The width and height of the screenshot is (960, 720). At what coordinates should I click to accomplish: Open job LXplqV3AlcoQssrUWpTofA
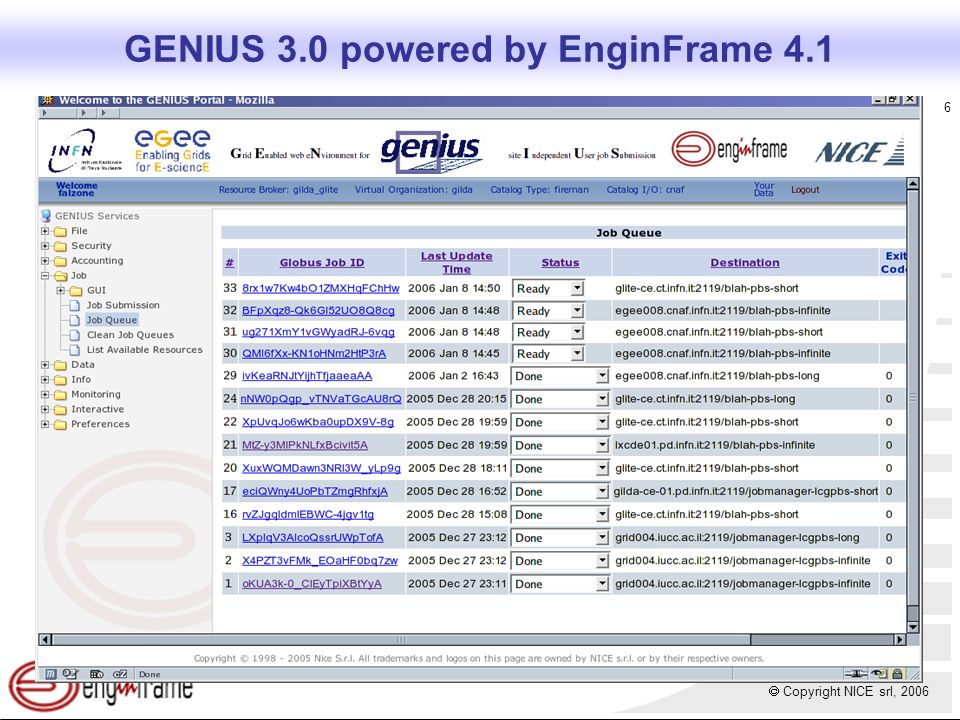[x=312, y=538]
